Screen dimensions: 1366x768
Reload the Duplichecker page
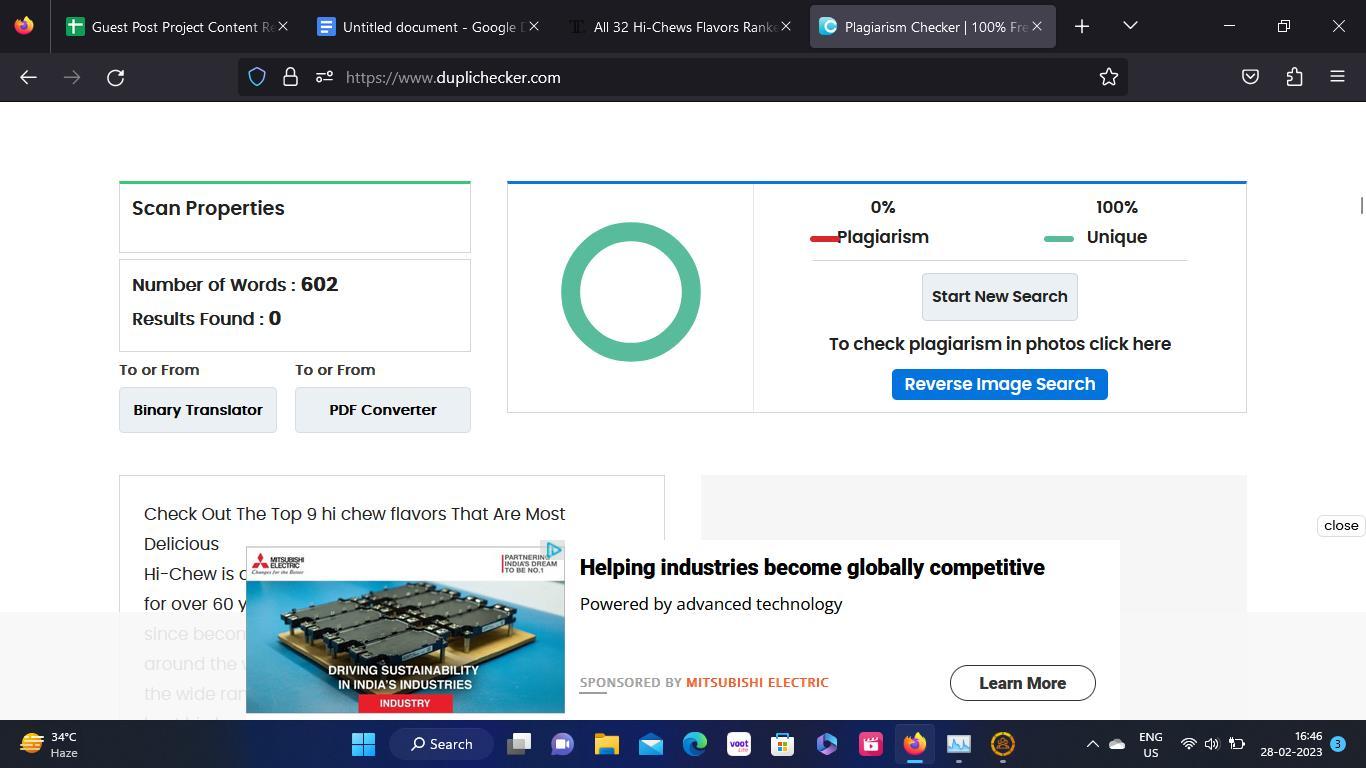coord(116,77)
